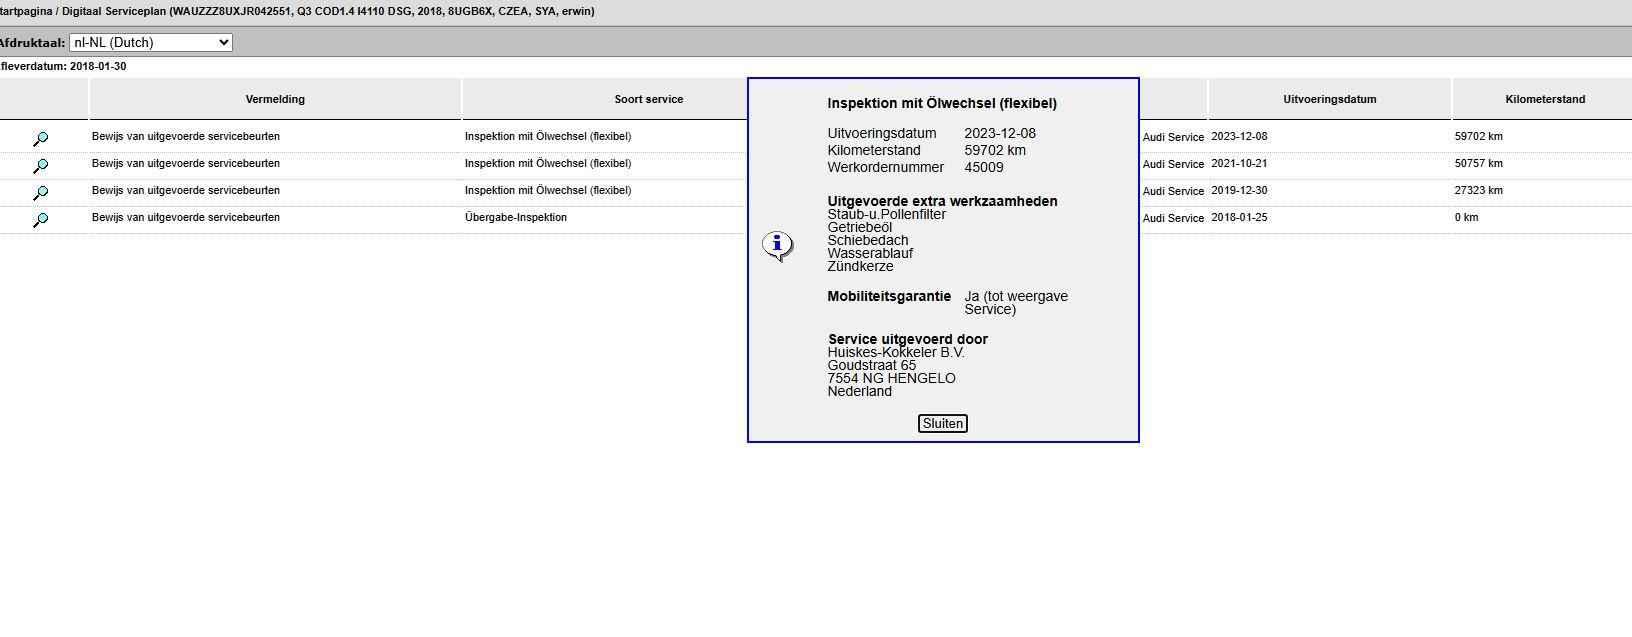Click the Kilometerstand column header
Image resolution: width=1632 pixels, height=637 pixels.
(x=1544, y=99)
